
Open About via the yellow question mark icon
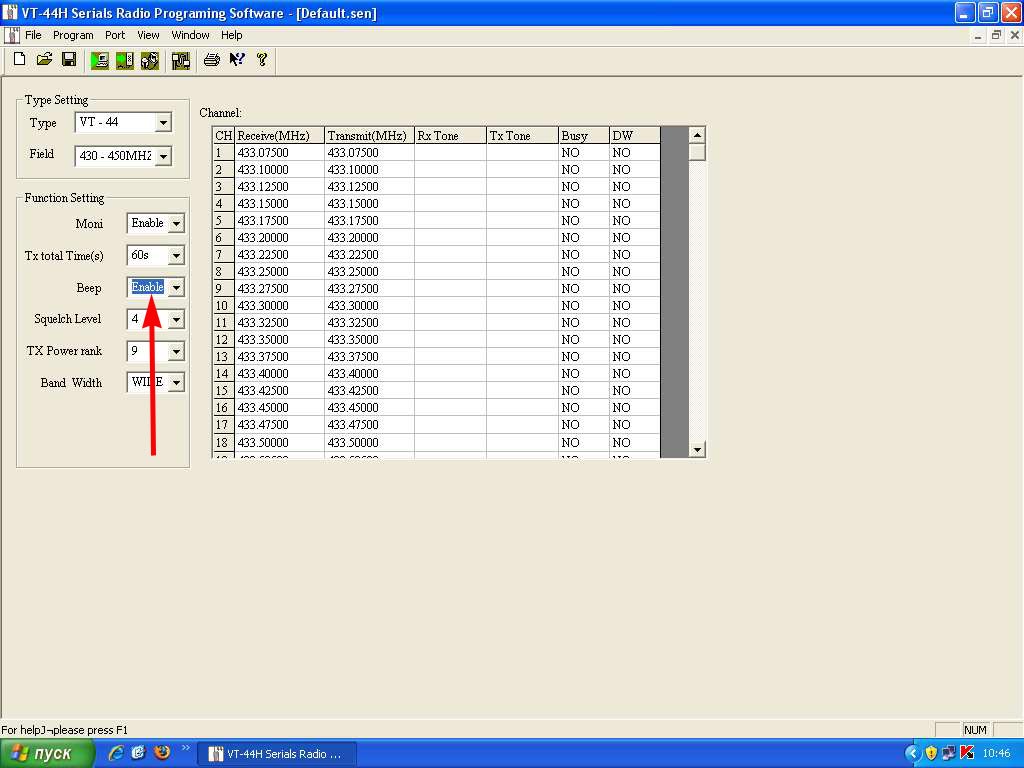[x=262, y=60]
